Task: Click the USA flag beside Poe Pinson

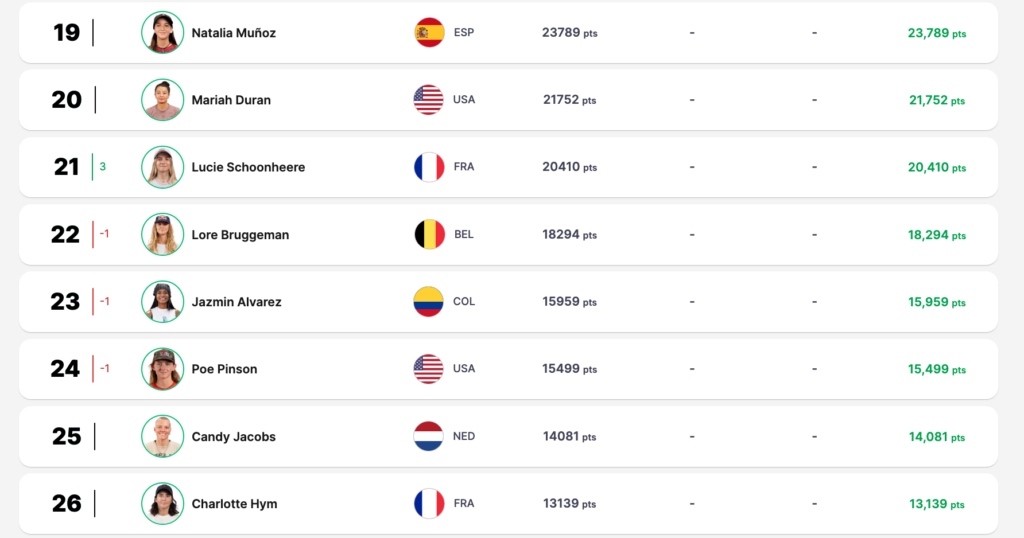Action: (x=429, y=369)
